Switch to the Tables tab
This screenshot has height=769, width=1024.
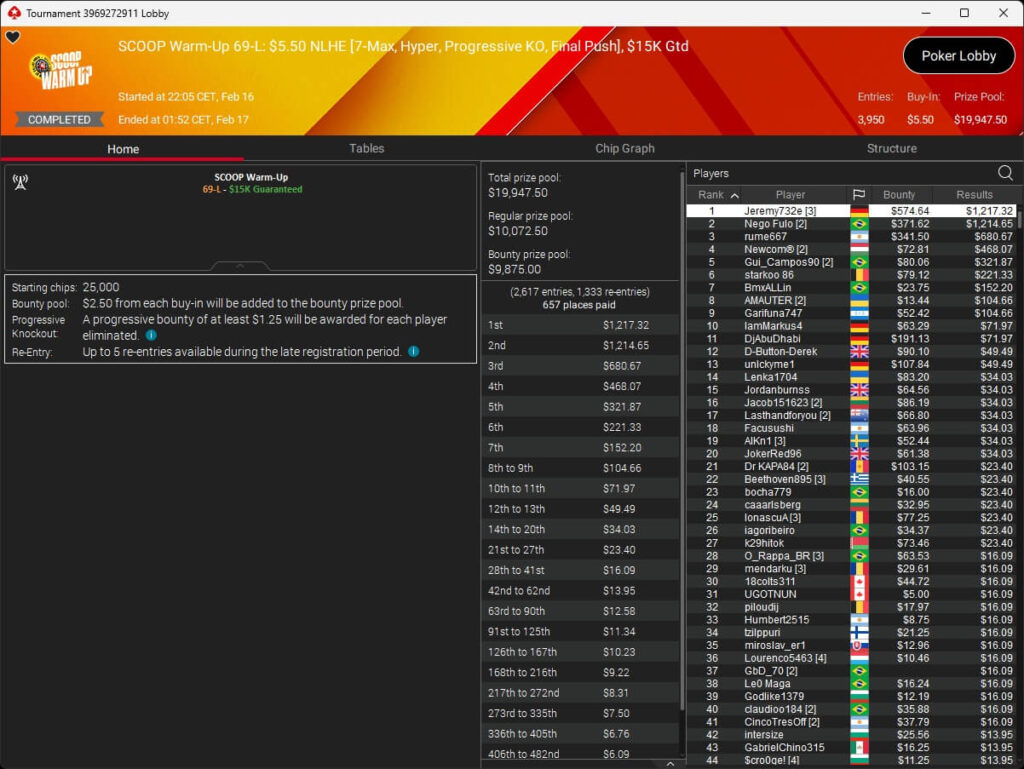click(x=366, y=148)
